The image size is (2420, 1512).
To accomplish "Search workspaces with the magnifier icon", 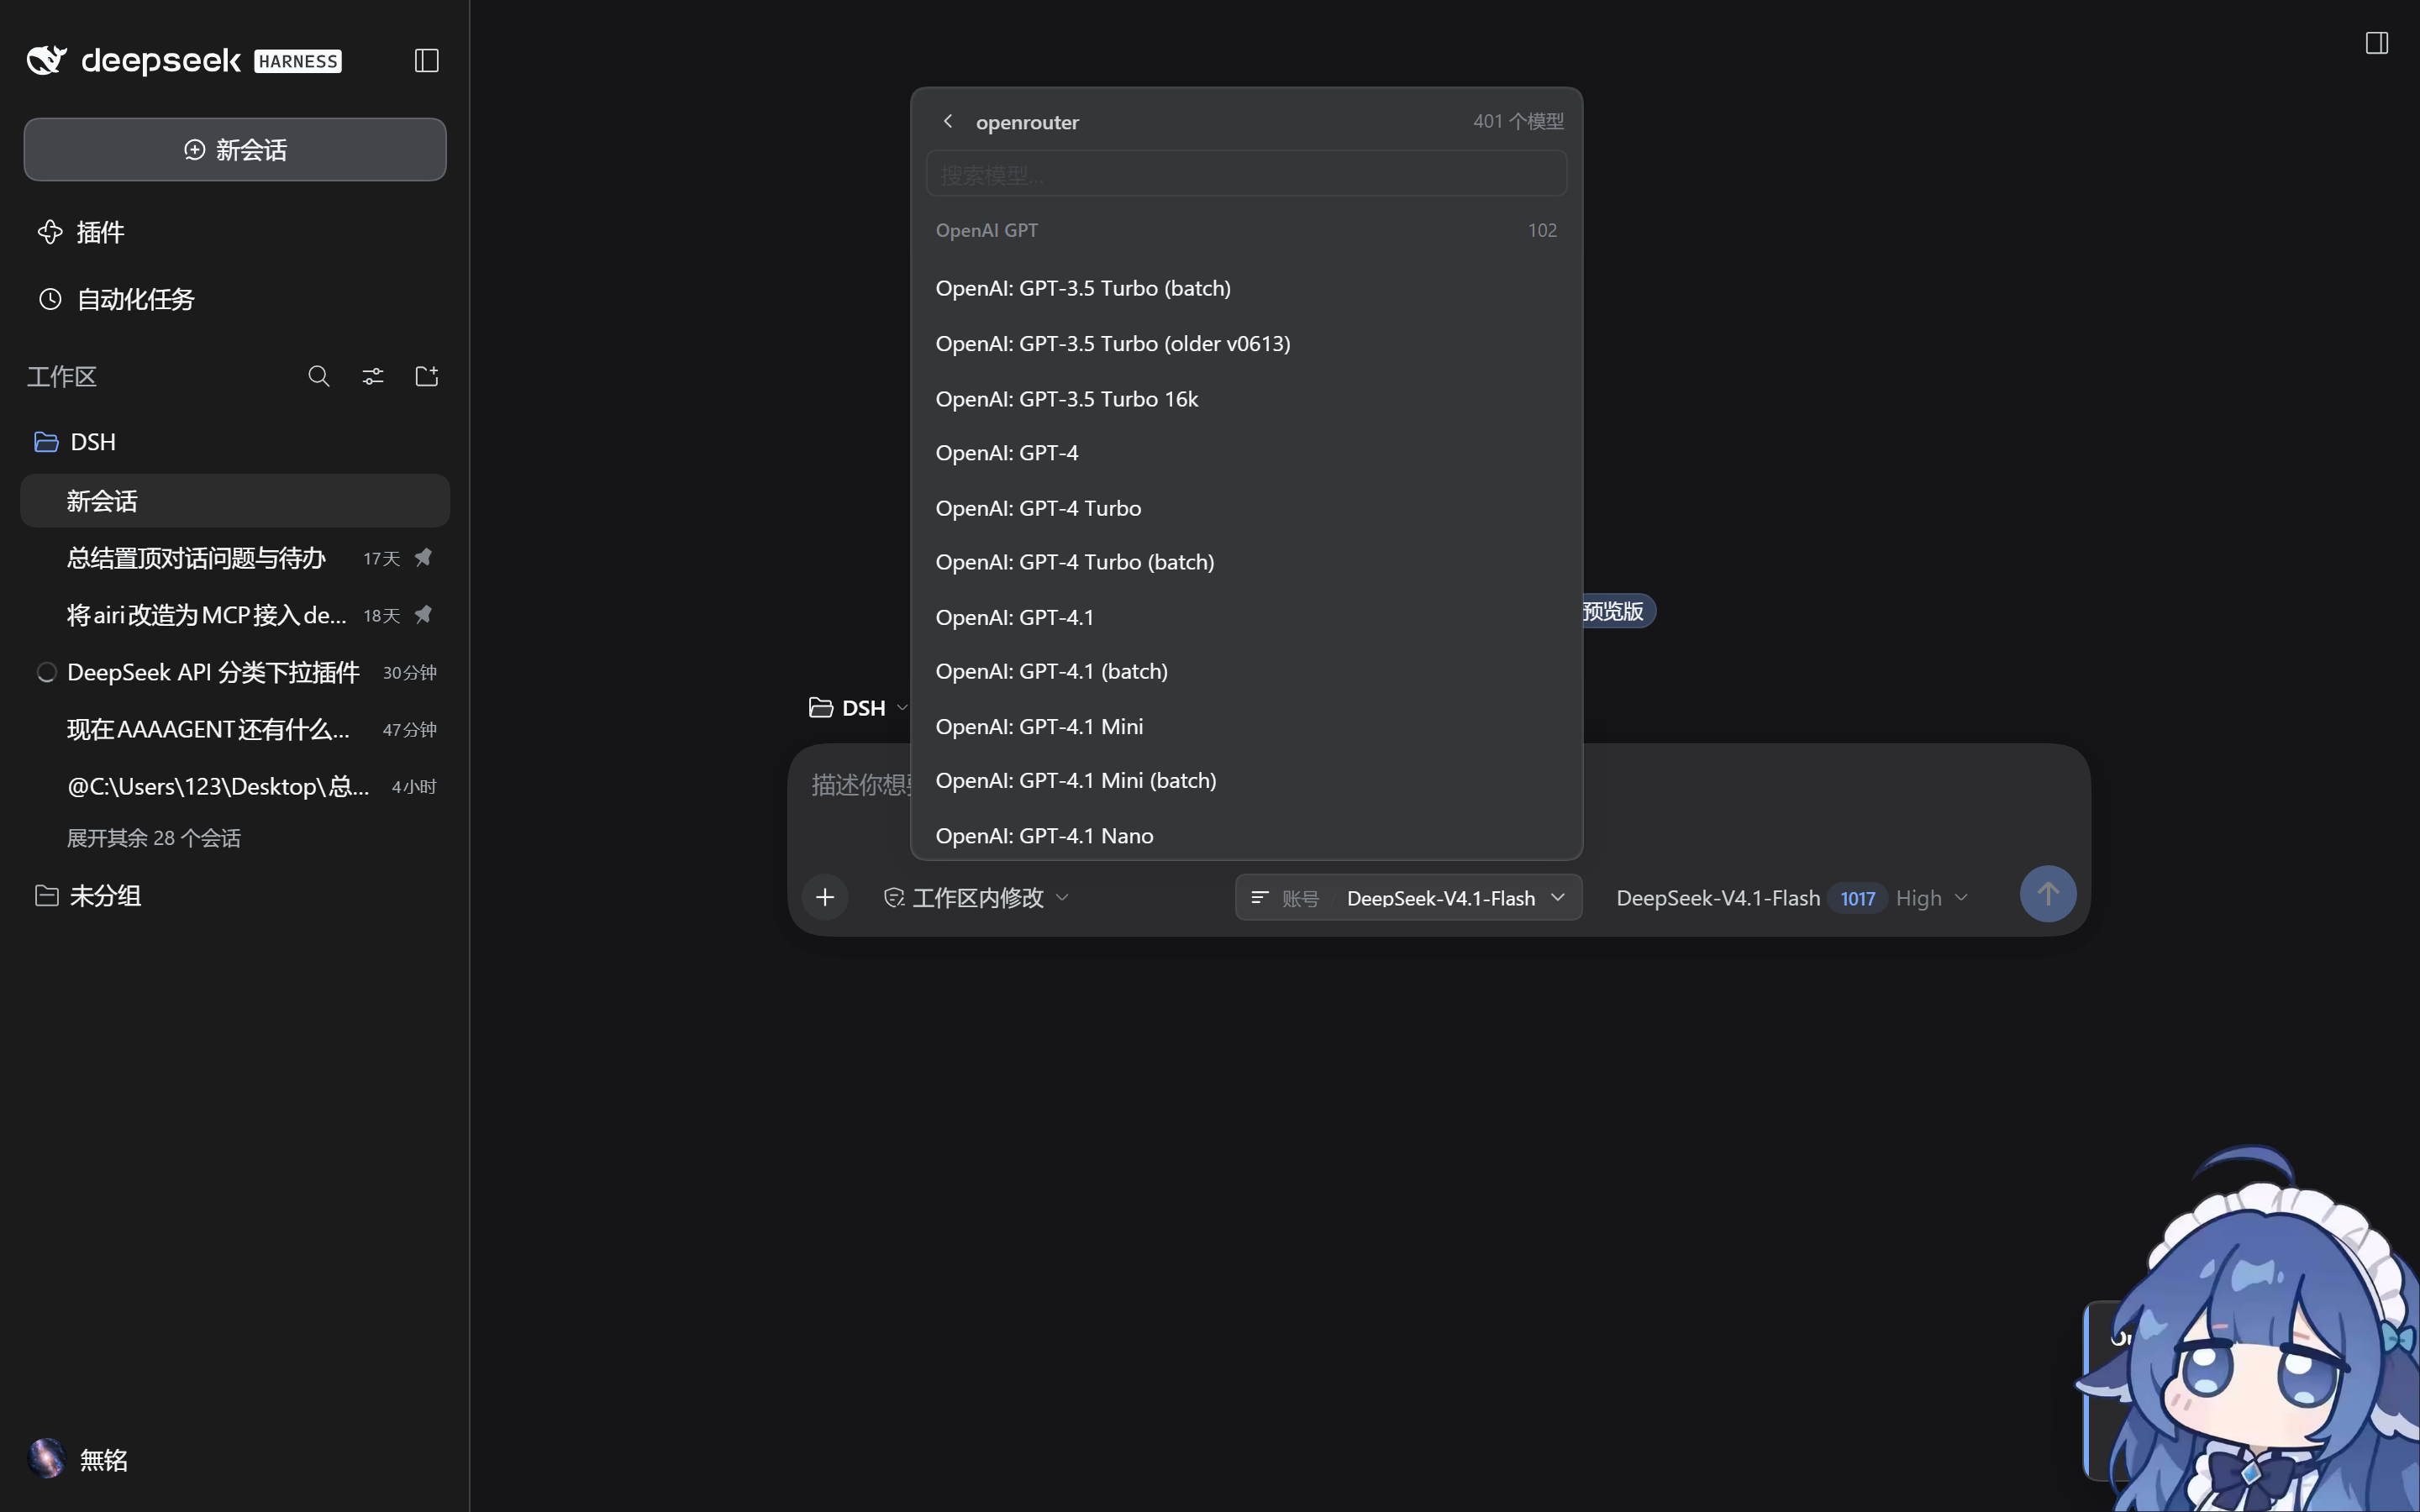I will pyautogui.click(x=319, y=376).
